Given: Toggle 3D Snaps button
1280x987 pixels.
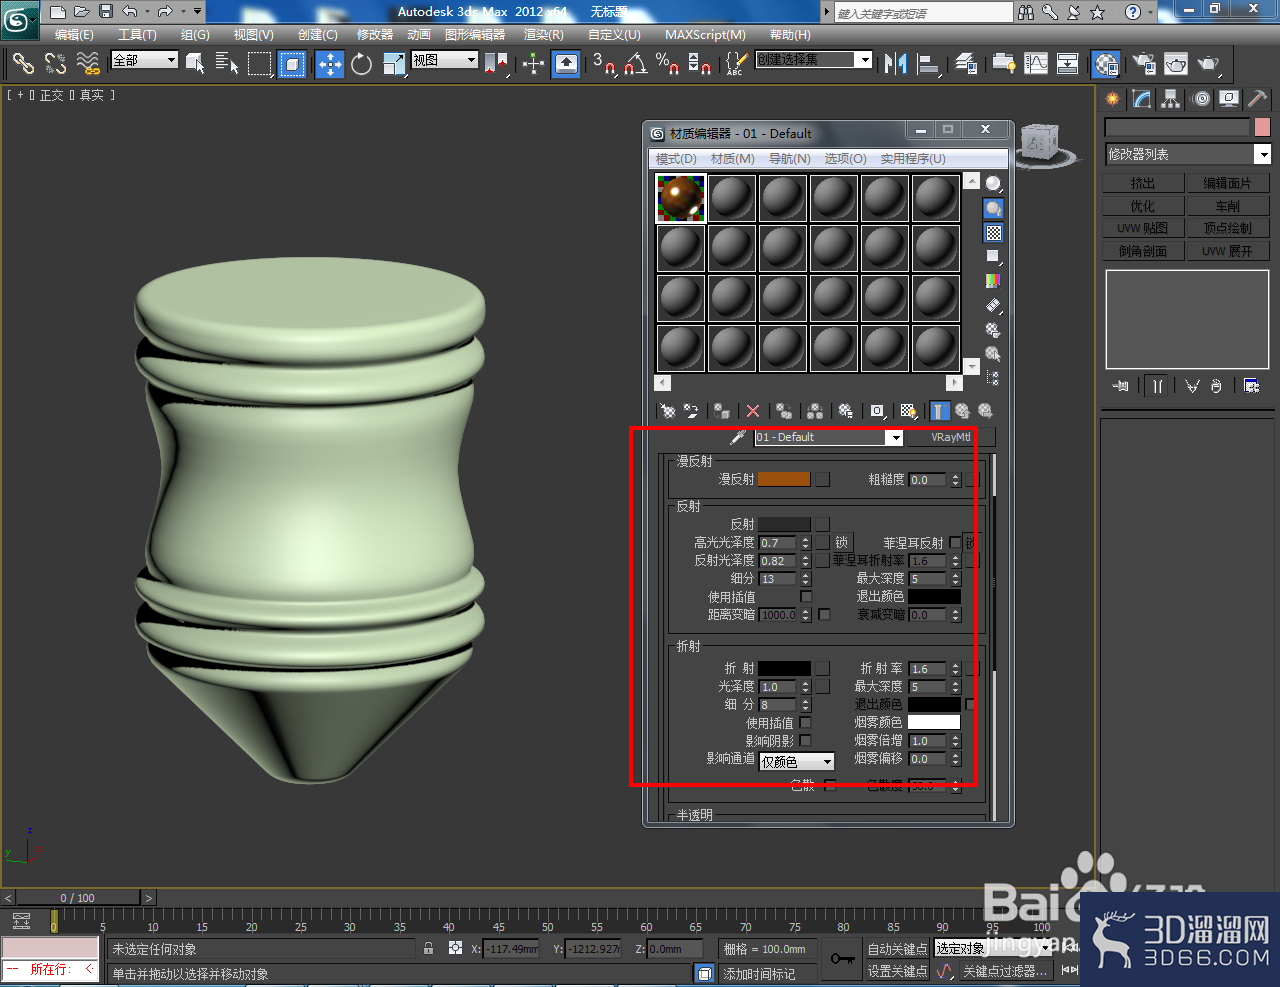Looking at the screenshot, I should click(x=603, y=64).
